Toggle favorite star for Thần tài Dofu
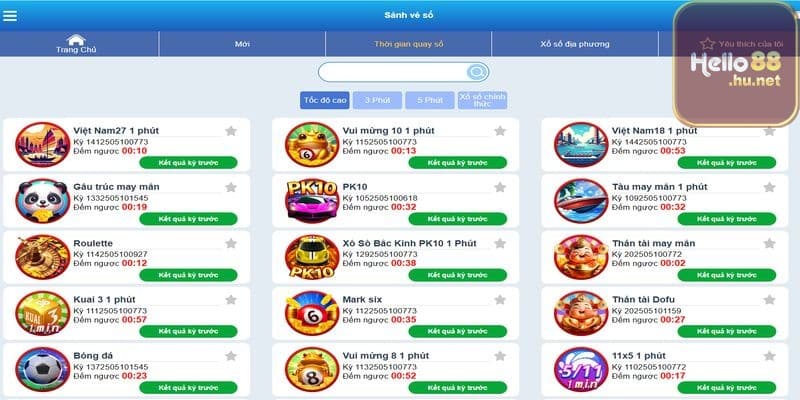The width and height of the screenshot is (800, 400). [x=769, y=299]
